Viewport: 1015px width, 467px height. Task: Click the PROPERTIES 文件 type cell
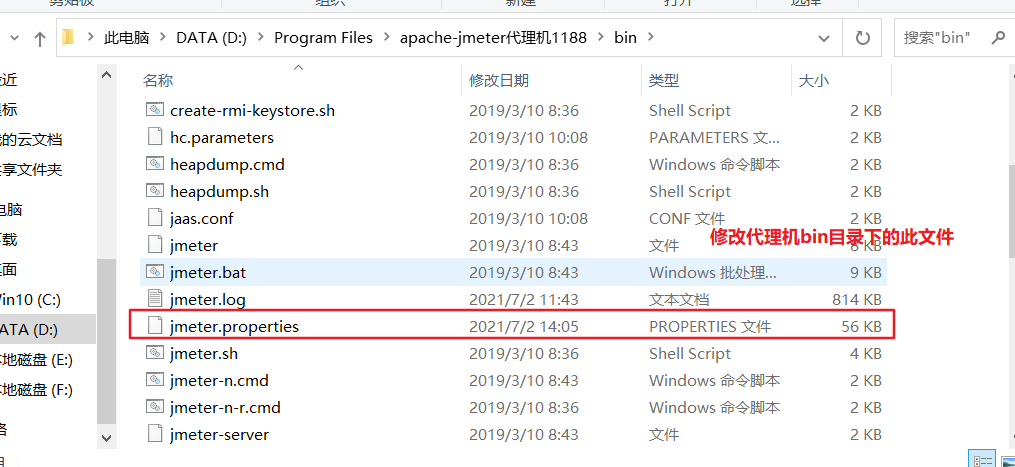pos(710,326)
